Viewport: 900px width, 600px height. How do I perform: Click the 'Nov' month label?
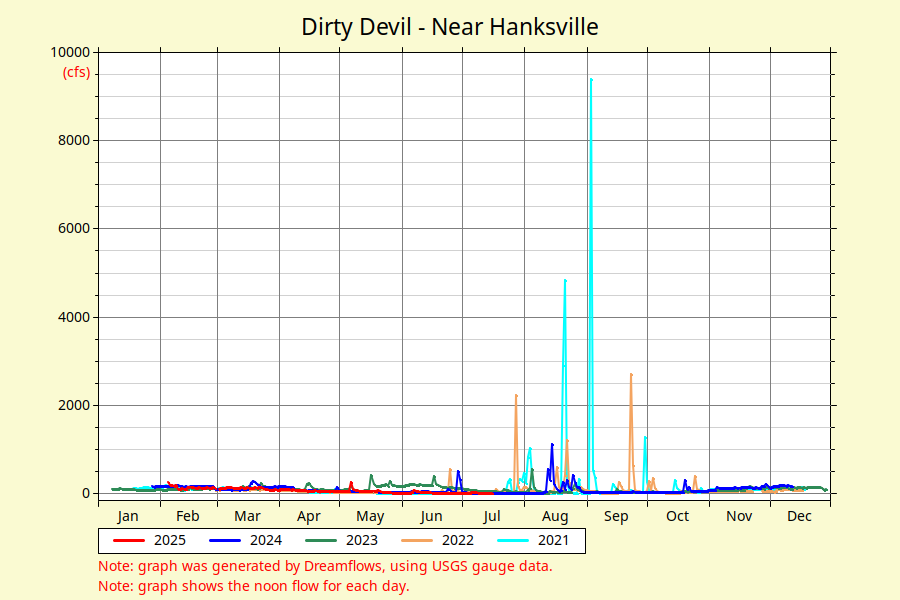tap(739, 516)
